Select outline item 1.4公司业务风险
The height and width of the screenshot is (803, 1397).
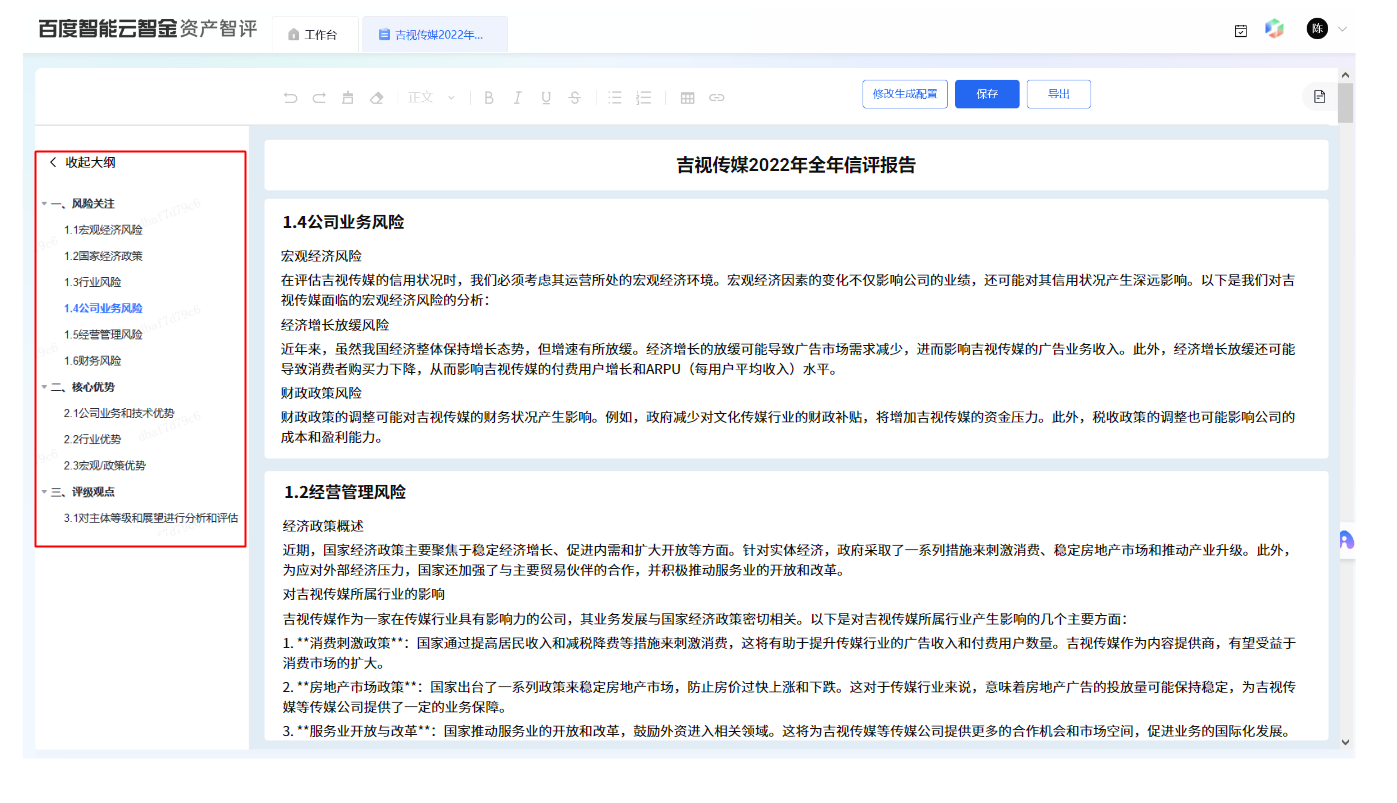pos(103,308)
